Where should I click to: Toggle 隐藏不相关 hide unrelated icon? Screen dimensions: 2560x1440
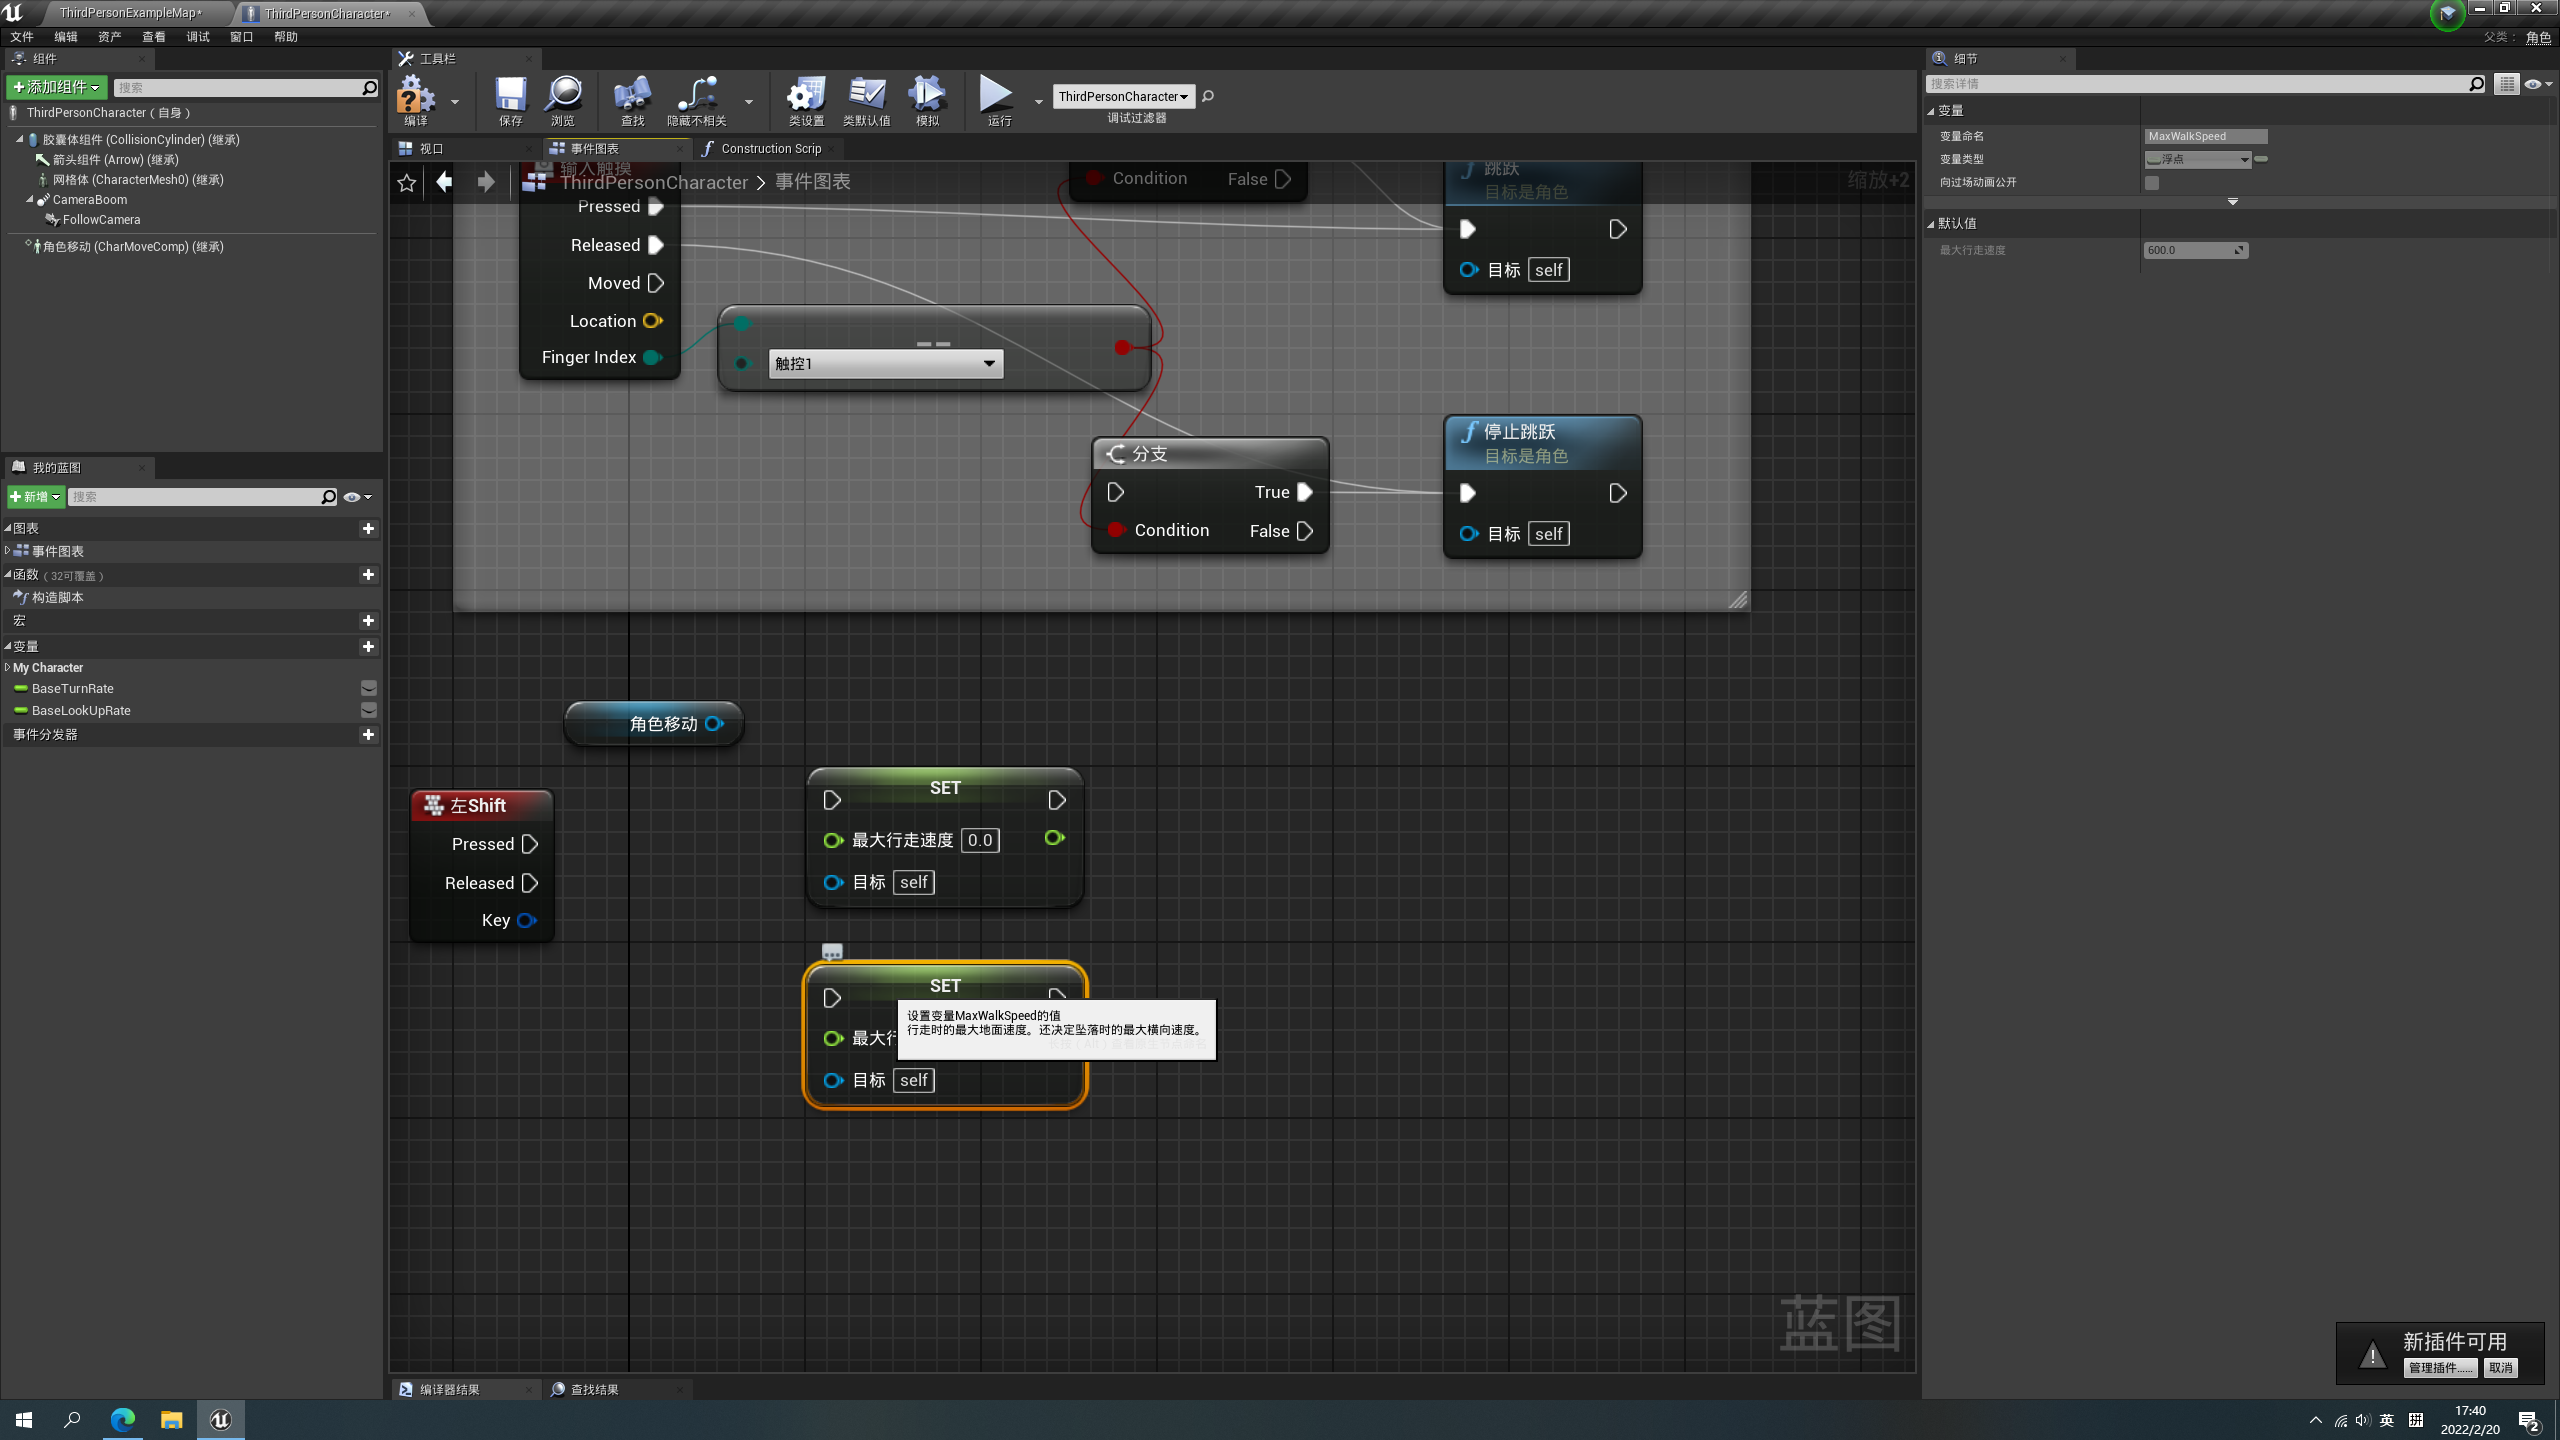click(x=697, y=100)
